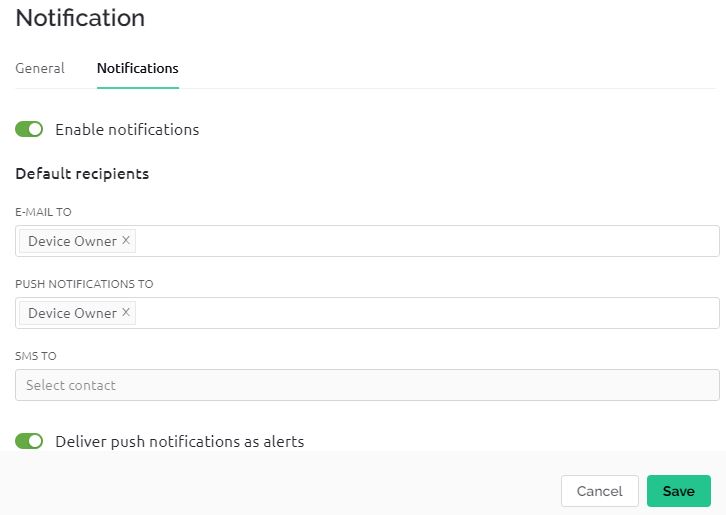Click the PUSH NOTIFICATIONS TO field label
The height and width of the screenshot is (515, 726).
84,284
